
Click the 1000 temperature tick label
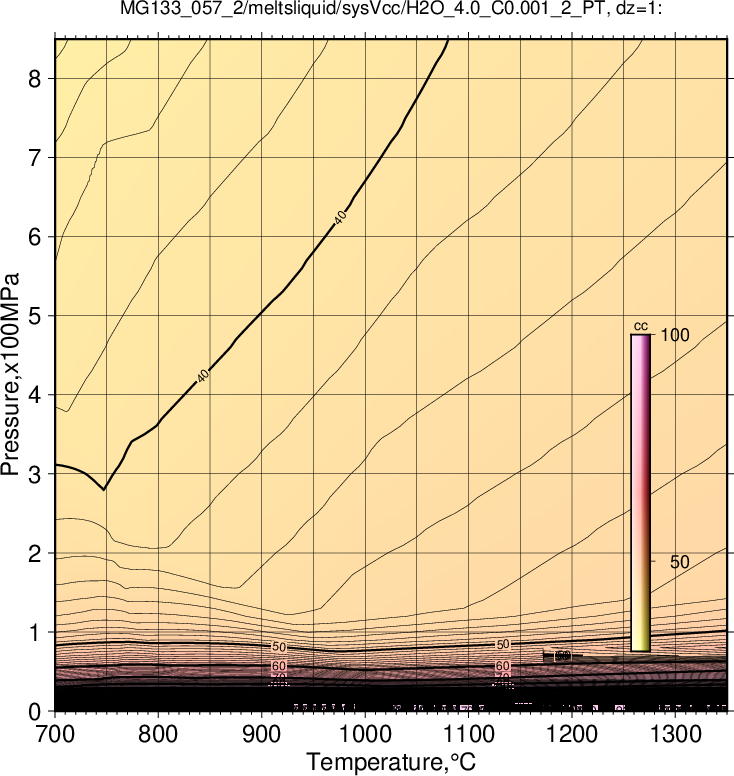[365, 734]
